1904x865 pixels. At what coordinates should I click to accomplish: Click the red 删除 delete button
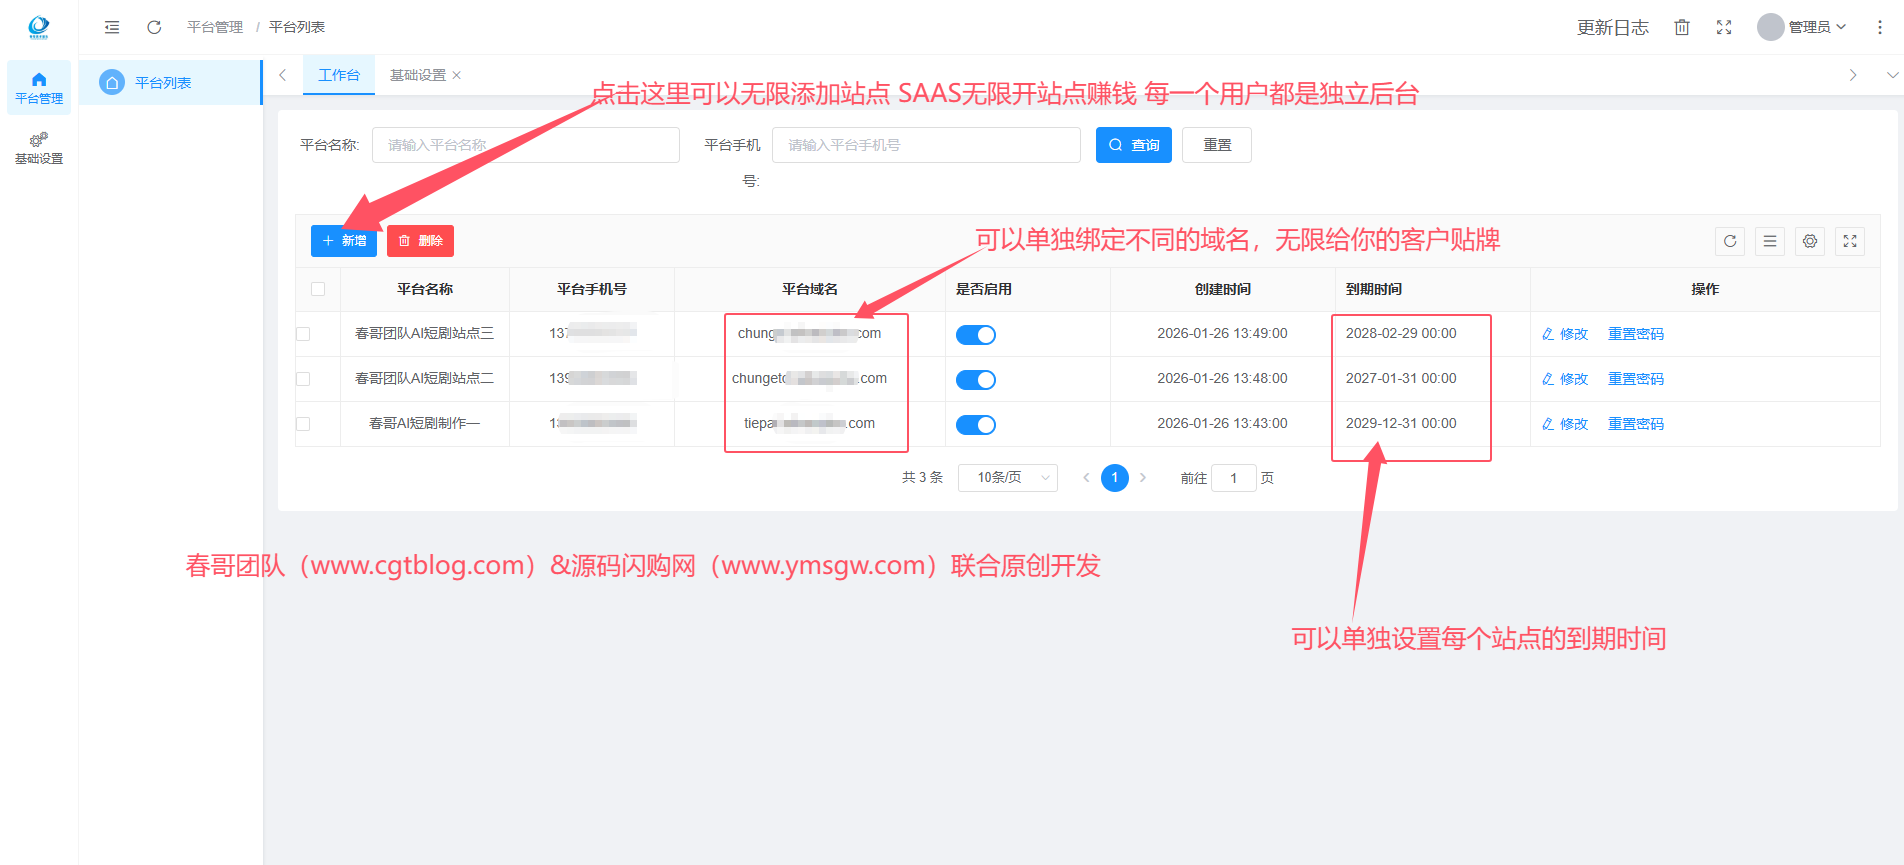420,241
